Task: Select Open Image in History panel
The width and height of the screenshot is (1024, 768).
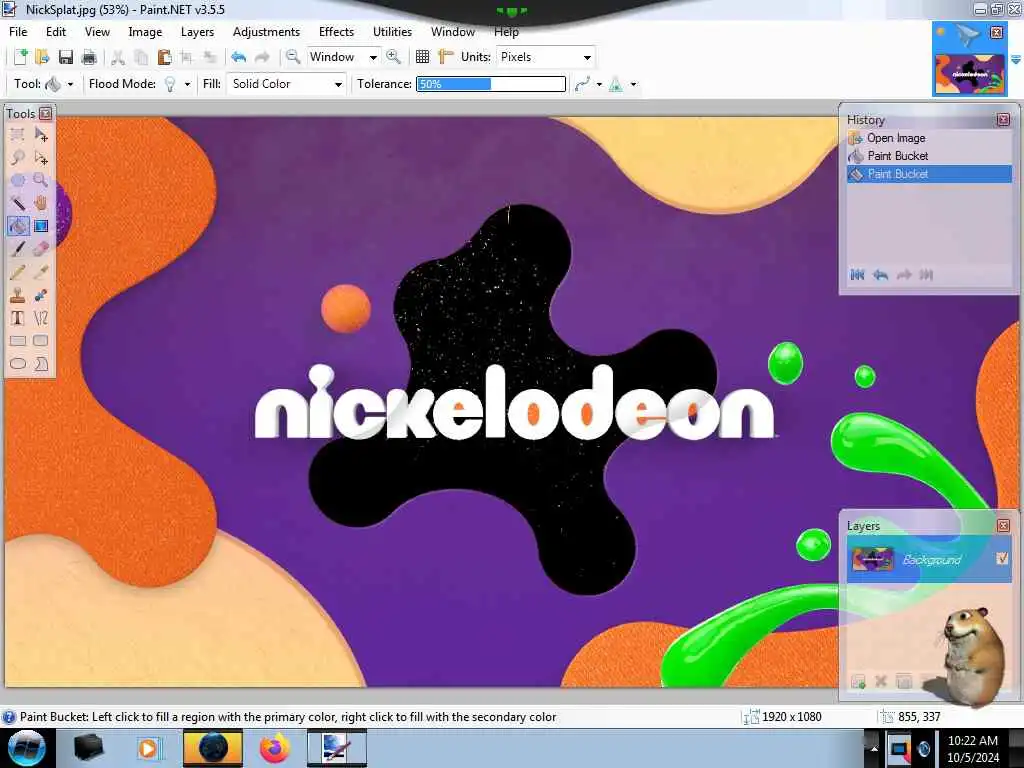Action: pos(929,138)
